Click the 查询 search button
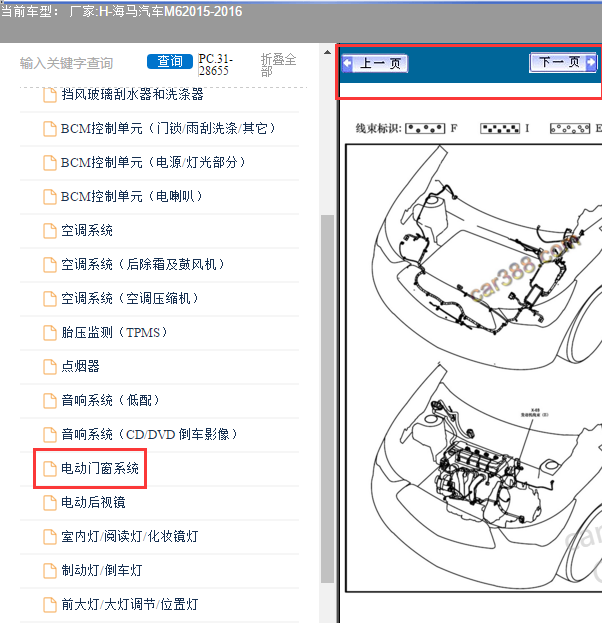Image resolution: width=602 pixels, height=623 pixels. (x=170, y=62)
